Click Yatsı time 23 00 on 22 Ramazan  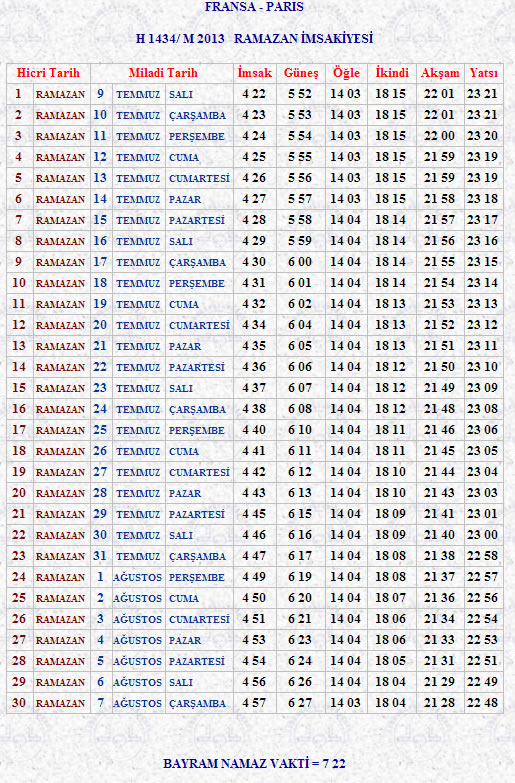483,535
